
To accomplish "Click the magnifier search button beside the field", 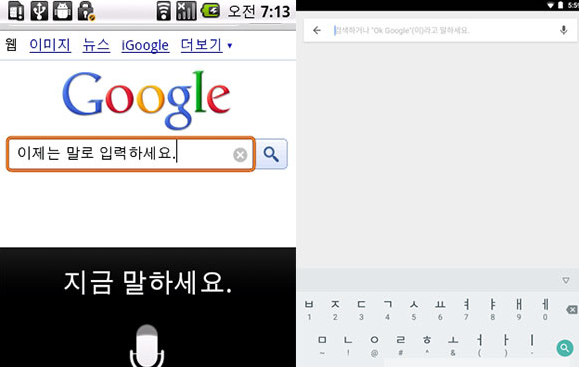I will coord(271,154).
